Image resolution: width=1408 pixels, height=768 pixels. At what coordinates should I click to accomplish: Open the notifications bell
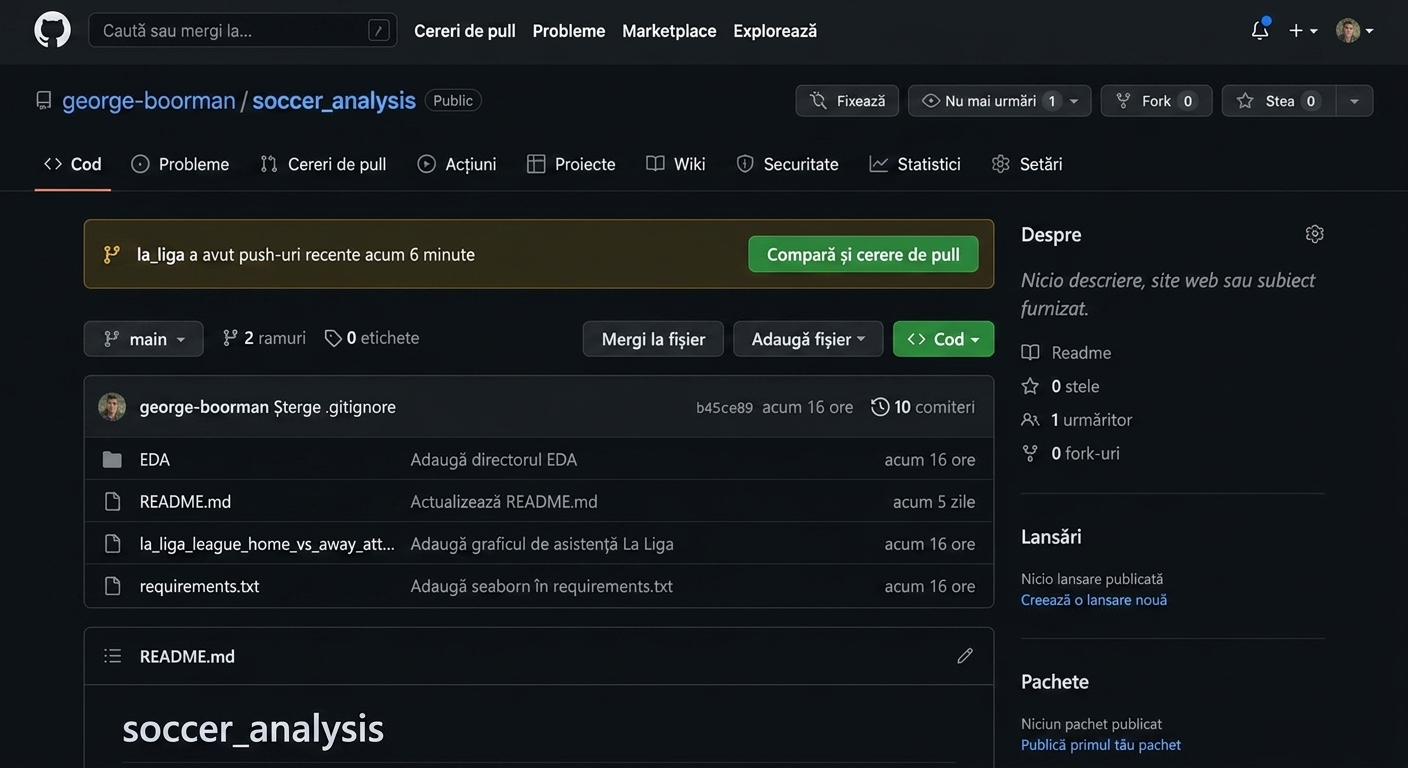click(x=1260, y=30)
